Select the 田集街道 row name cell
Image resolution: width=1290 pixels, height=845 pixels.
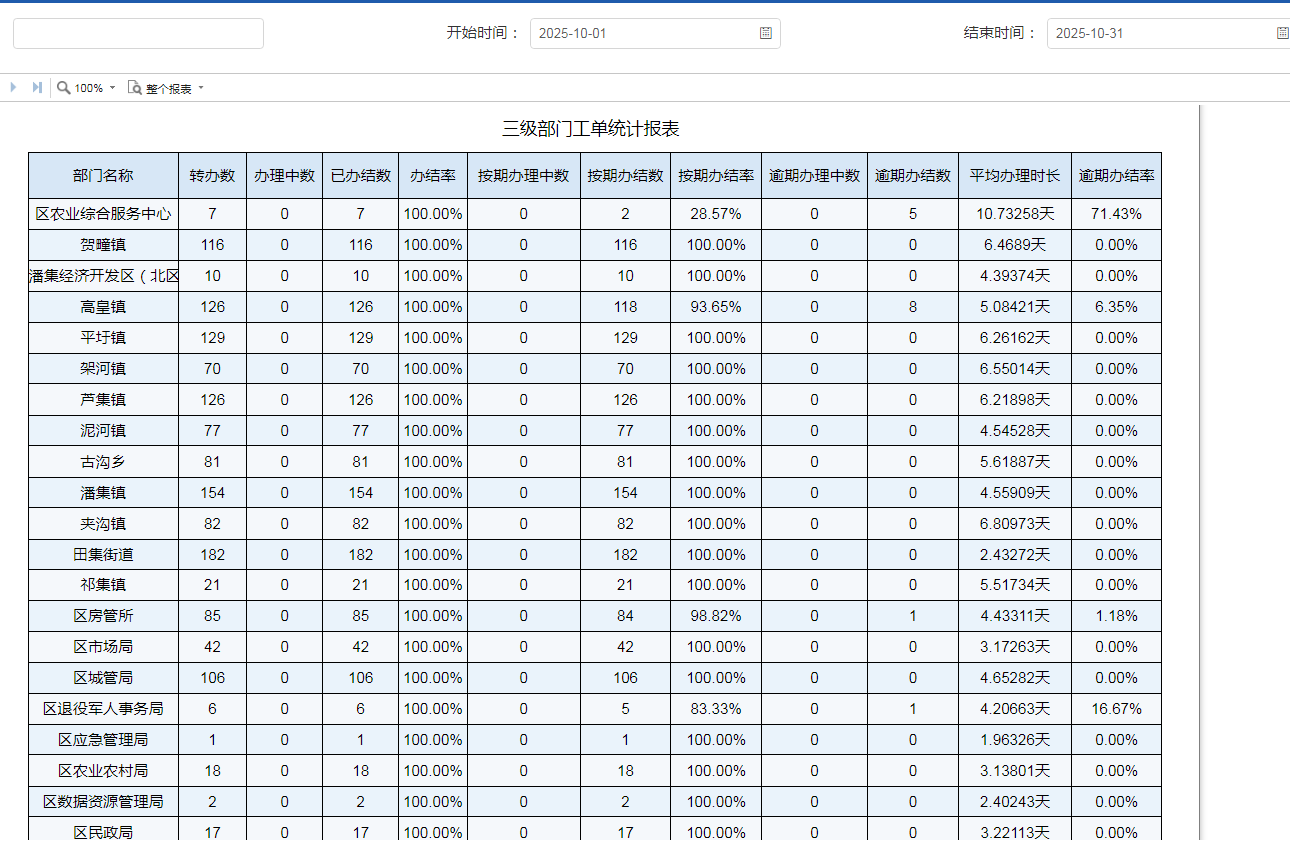[103, 555]
